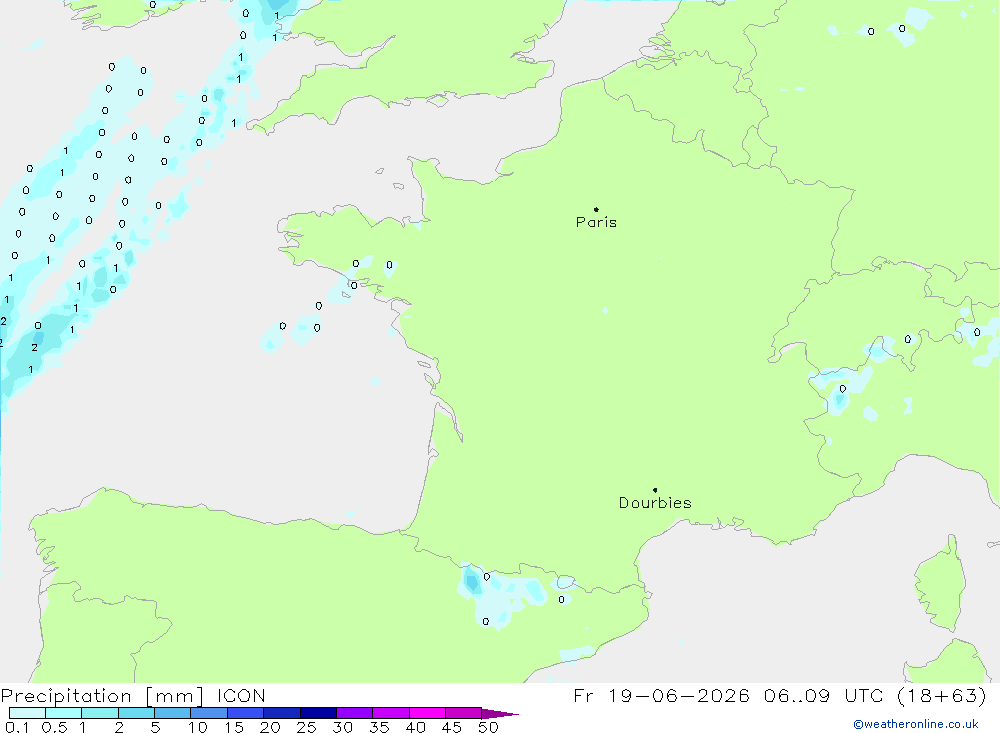The height and width of the screenshot is (733, 1000).
Task: Click the legend swatch between 2 and 5
Action: click(x=136, y=713)
